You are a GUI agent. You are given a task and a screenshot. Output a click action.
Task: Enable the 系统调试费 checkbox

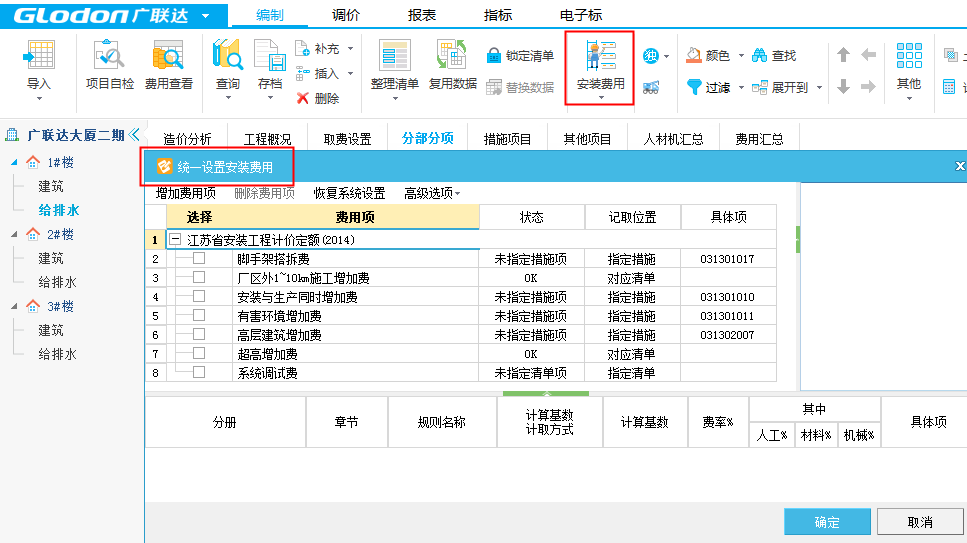(199, 373)
